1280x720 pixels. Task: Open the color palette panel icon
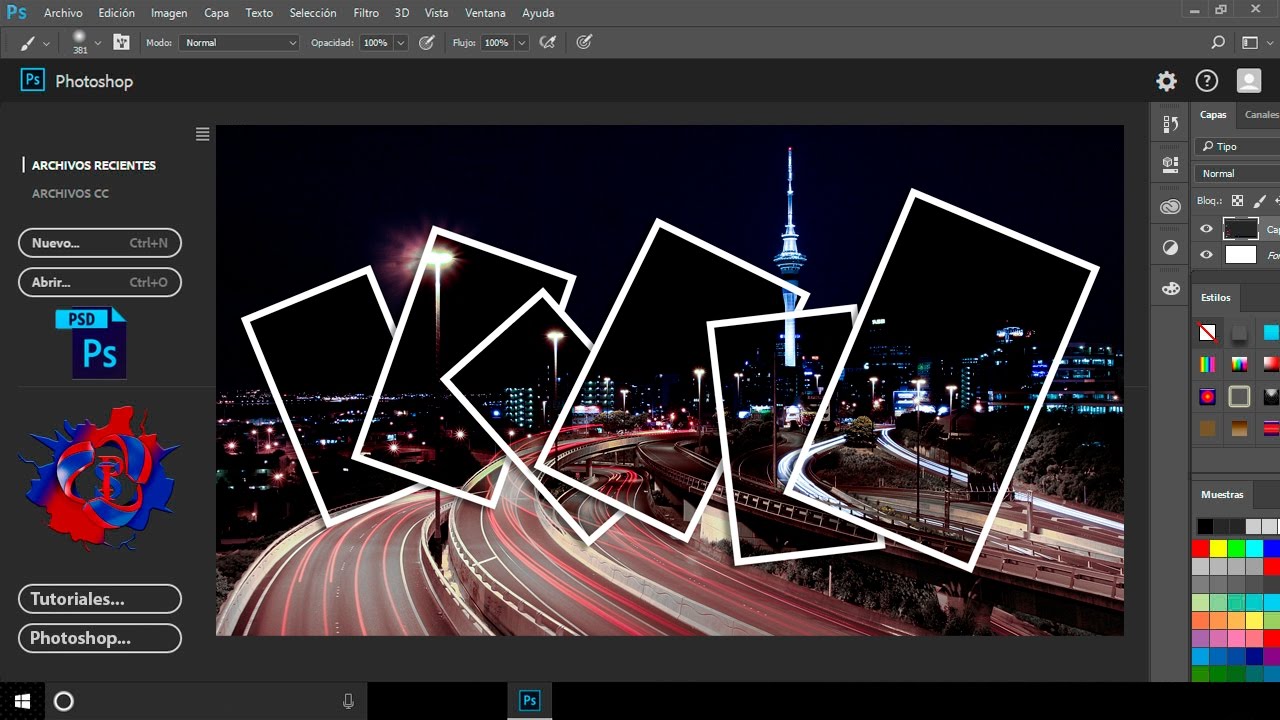(1170, 289)
